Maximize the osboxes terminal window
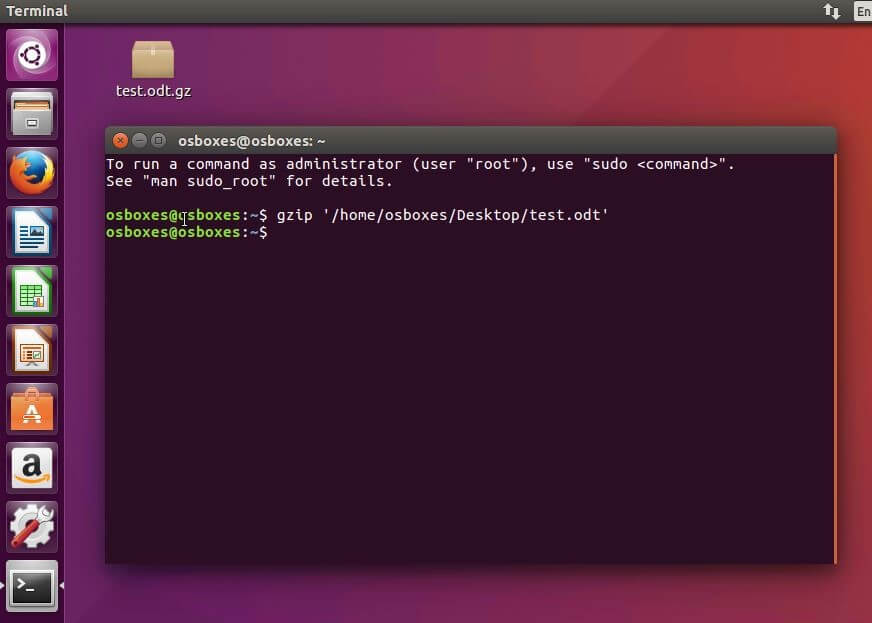The width and height of the screenshot is (872, 623). 156,140
